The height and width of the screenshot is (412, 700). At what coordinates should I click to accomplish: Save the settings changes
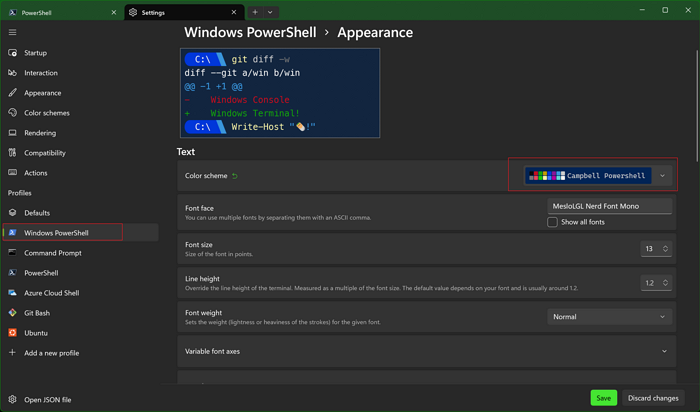click(x=604, y=398)
